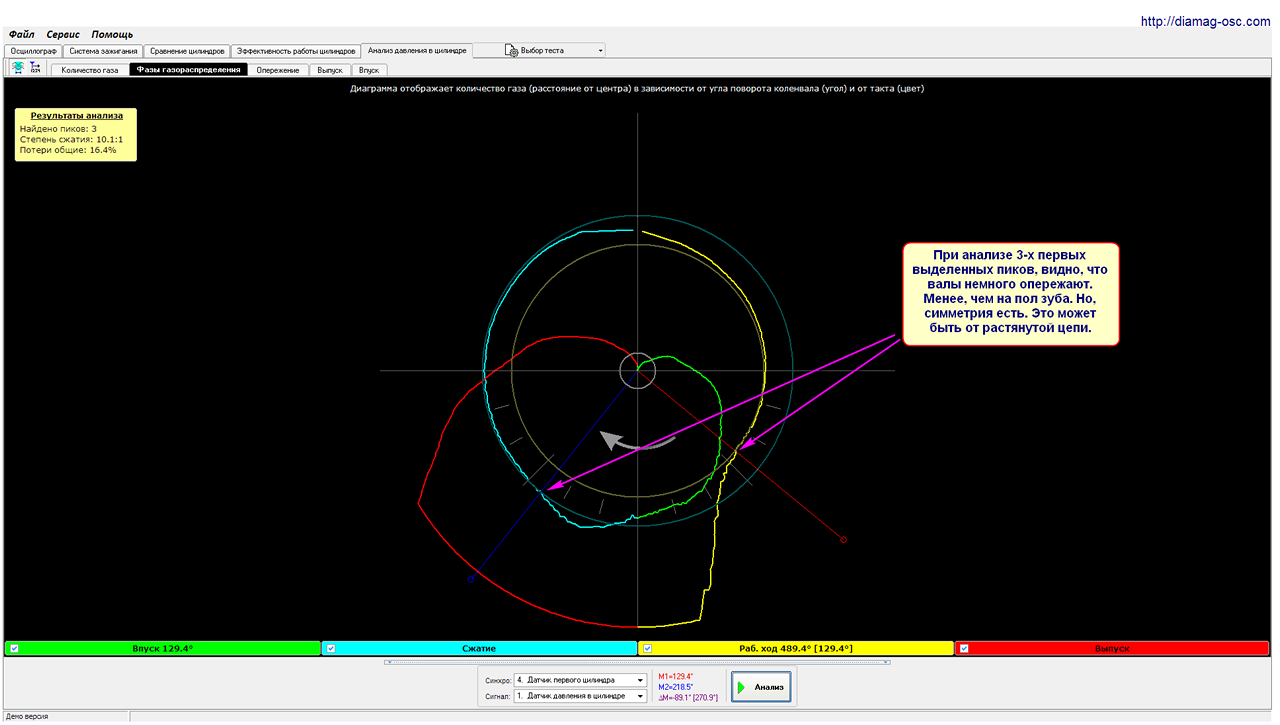Toggle the Выпуск stroke checkbox in red bar
1280x725 pixels.
(x=964, y=648)
